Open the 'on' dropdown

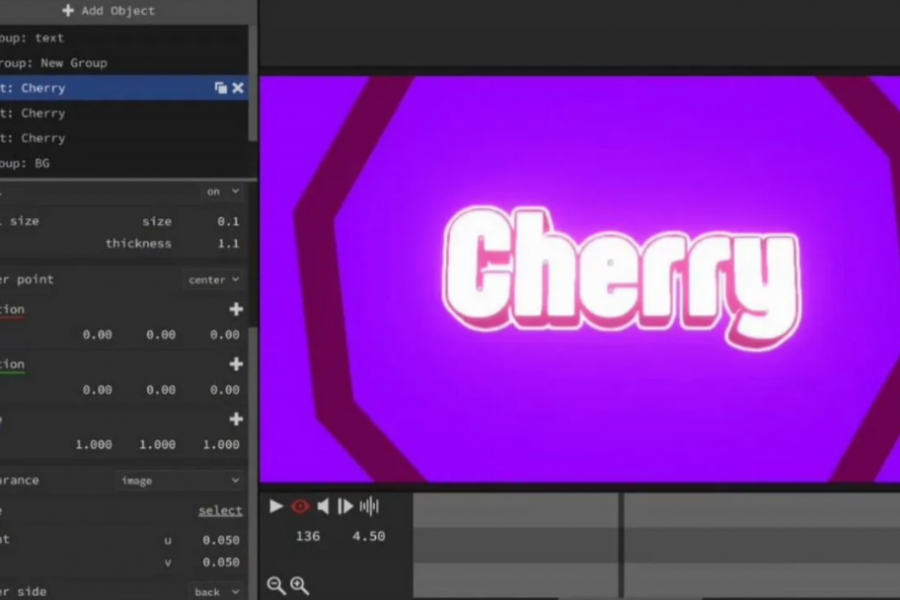(223, 192)
